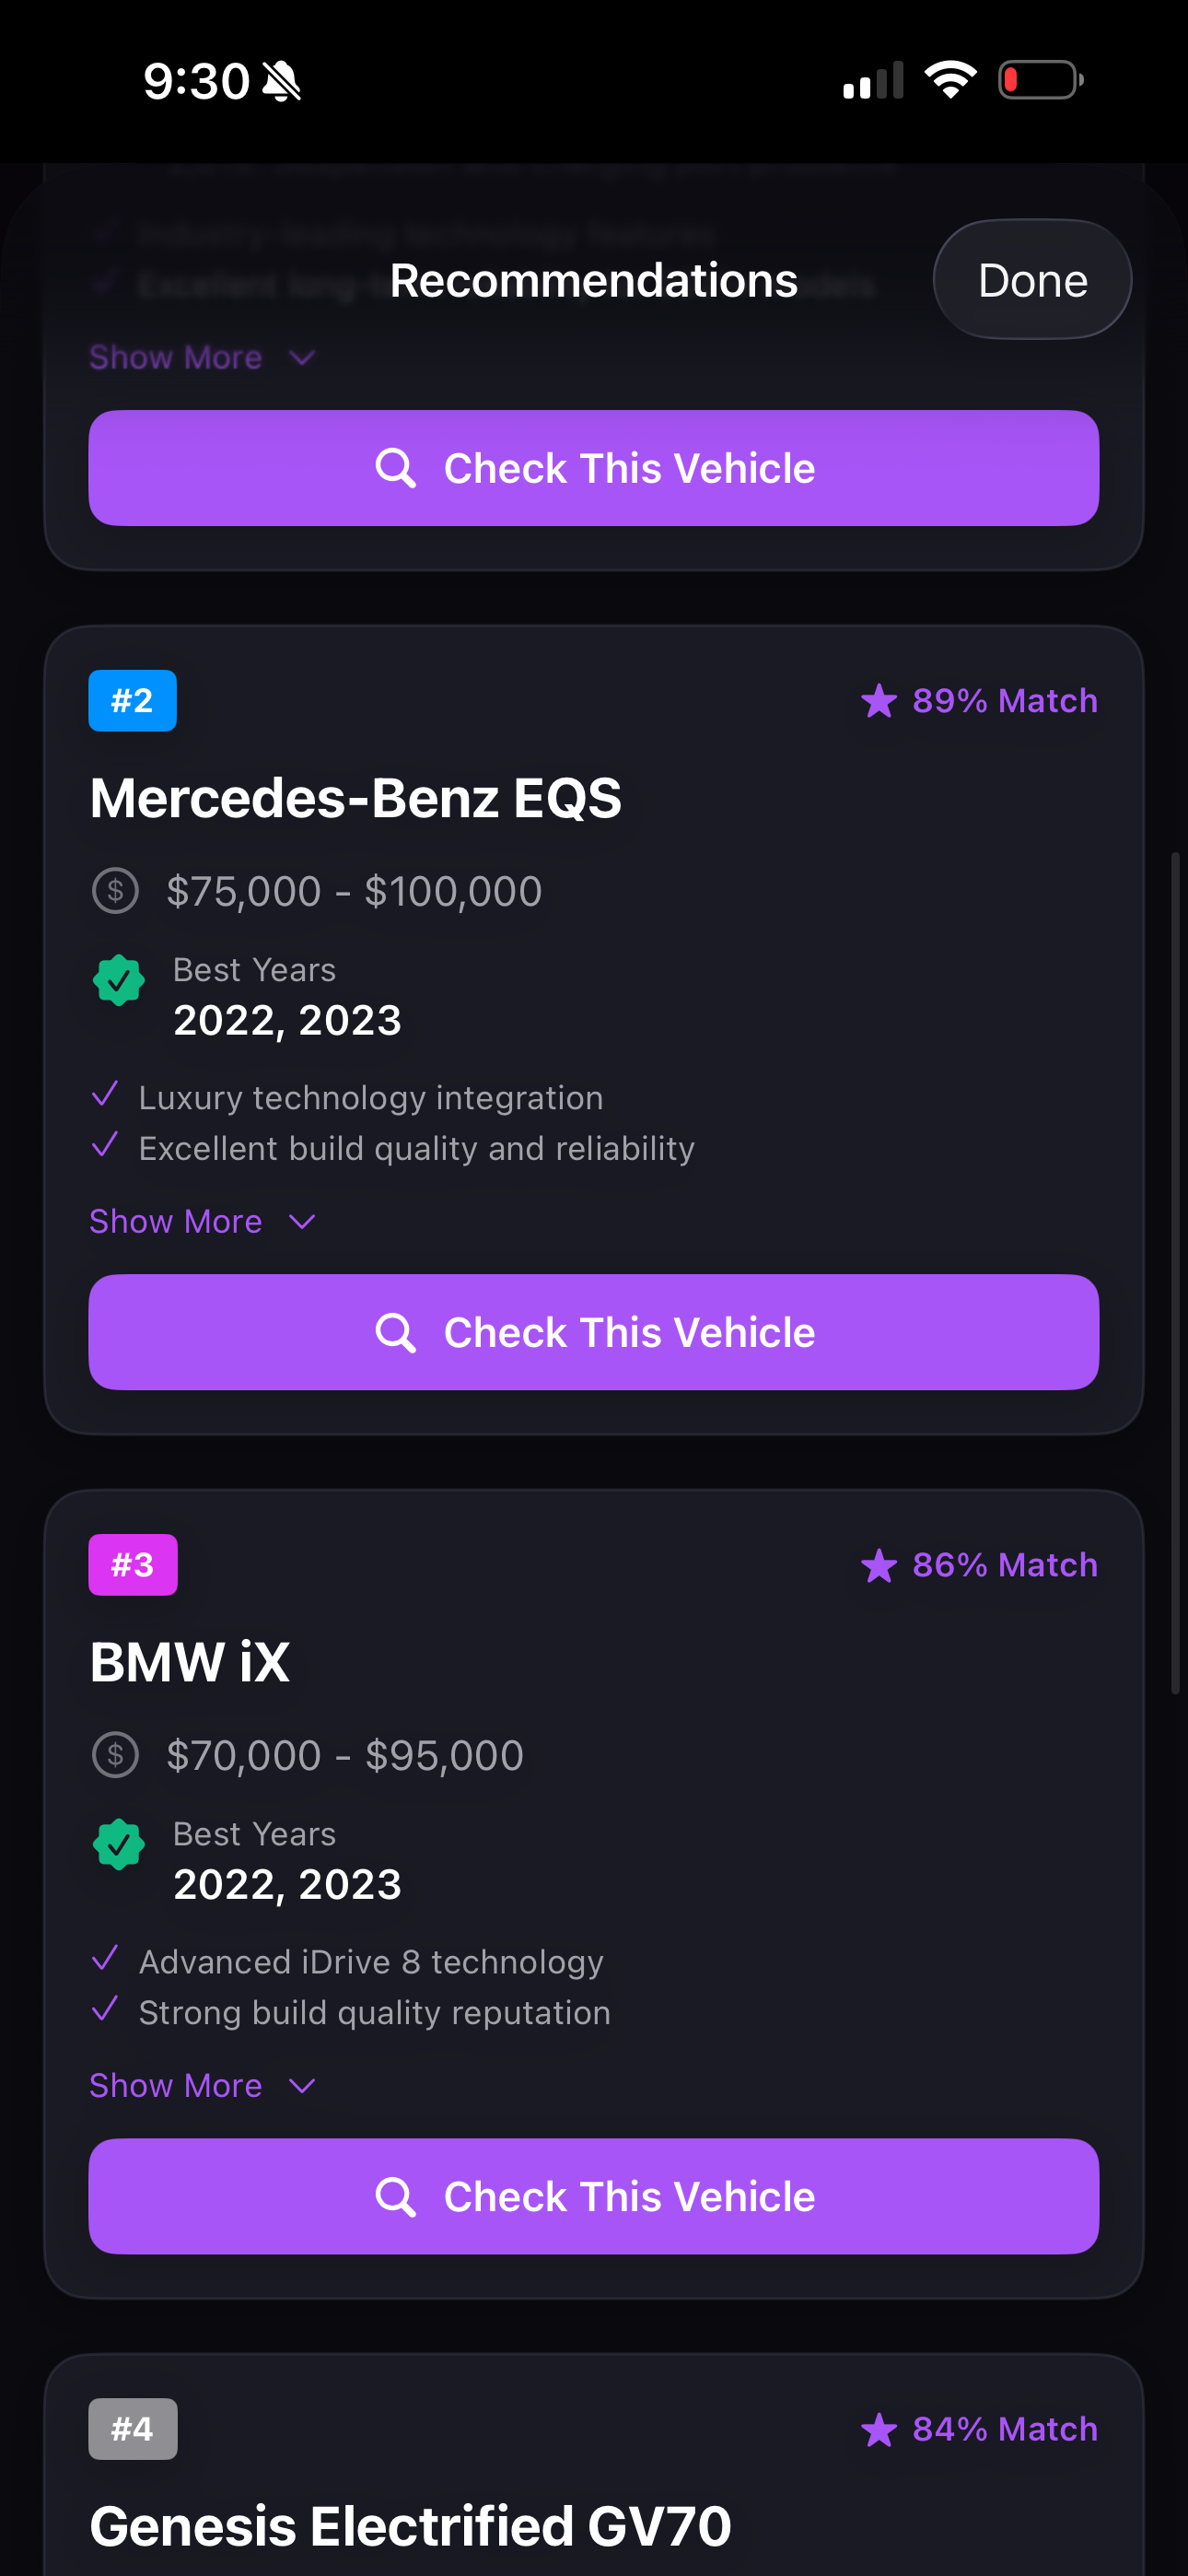Click the search icon in BMW iX's Check button
The width and height of the screenshot is (1188, 2576).
(397, 2196)
